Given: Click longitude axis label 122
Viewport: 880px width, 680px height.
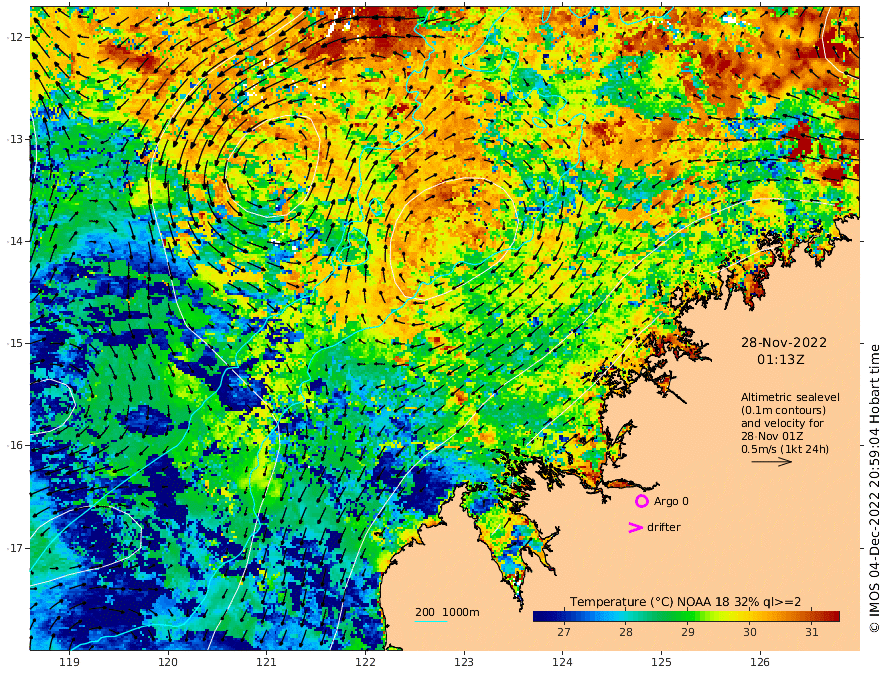Looking at the screenshot, I should (365, 662).
